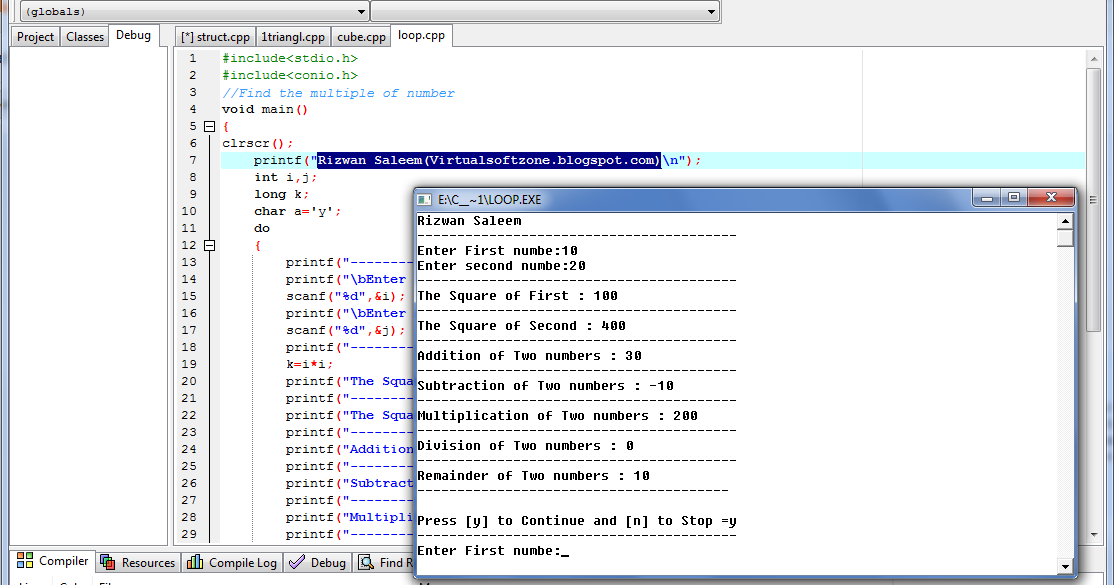This screenshot has height=585, width=1114.
Task: Select the Project sidebar tab
Action: (x=35, y=37)
